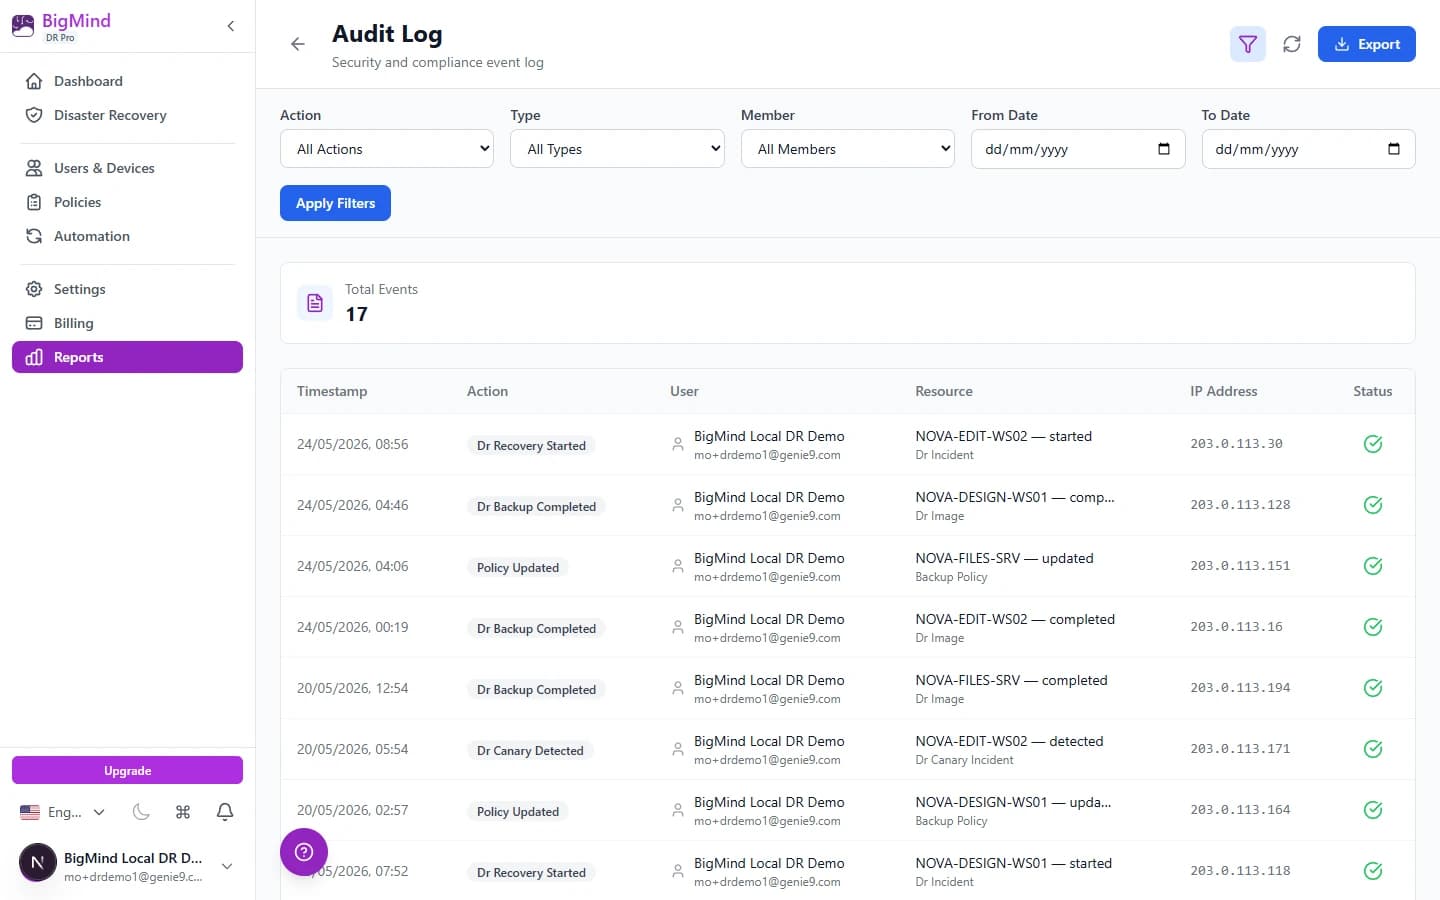Click the Total Events document icon
This screenshot has width=1440, height=900.
point(315,303)
